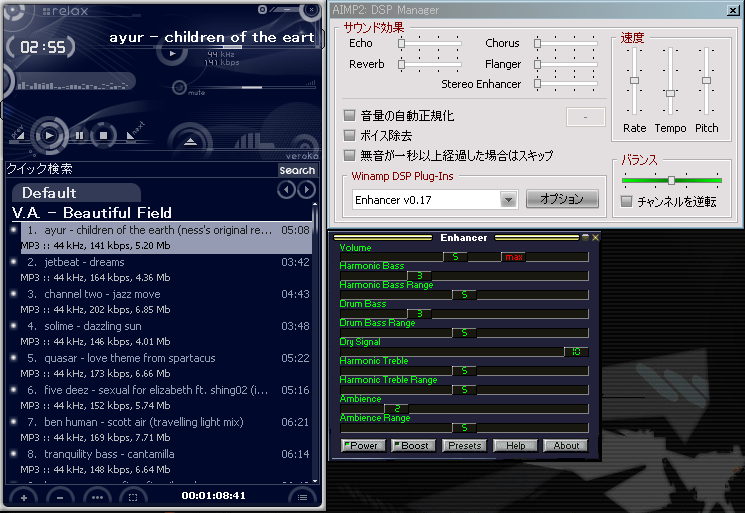Click the eject/open file triangle icon
The height and width of the screenshot is (513, 745).
tap(190, 141)
